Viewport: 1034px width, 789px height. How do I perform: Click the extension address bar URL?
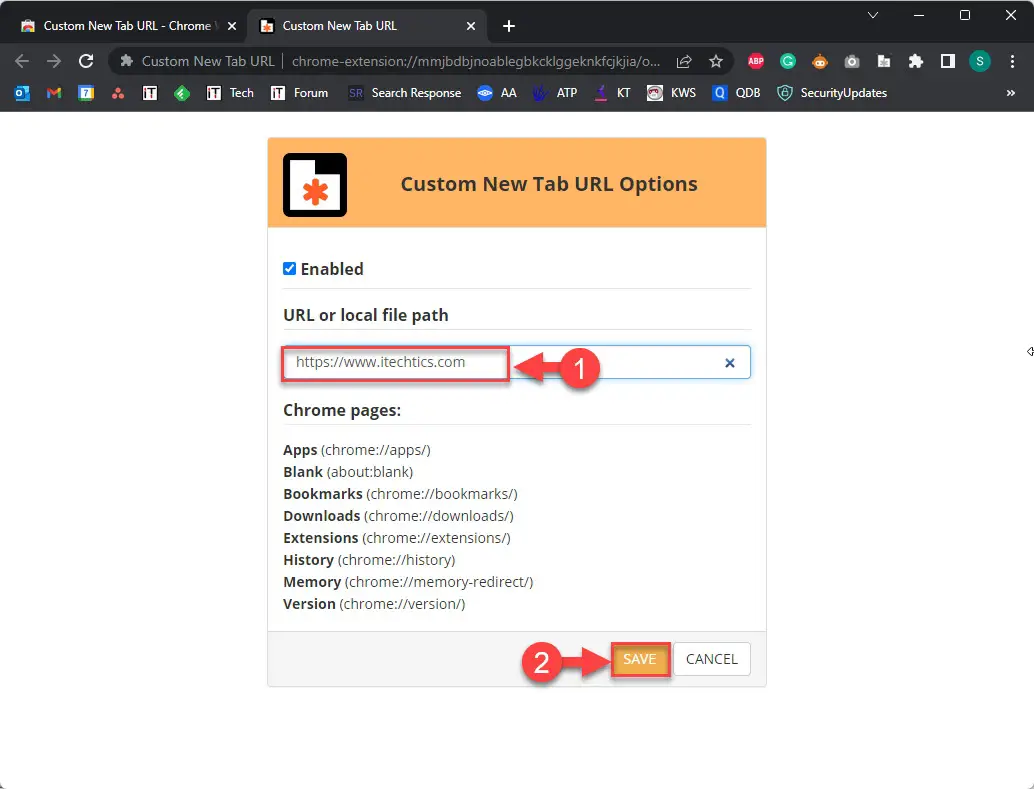[x=475, y=61]
